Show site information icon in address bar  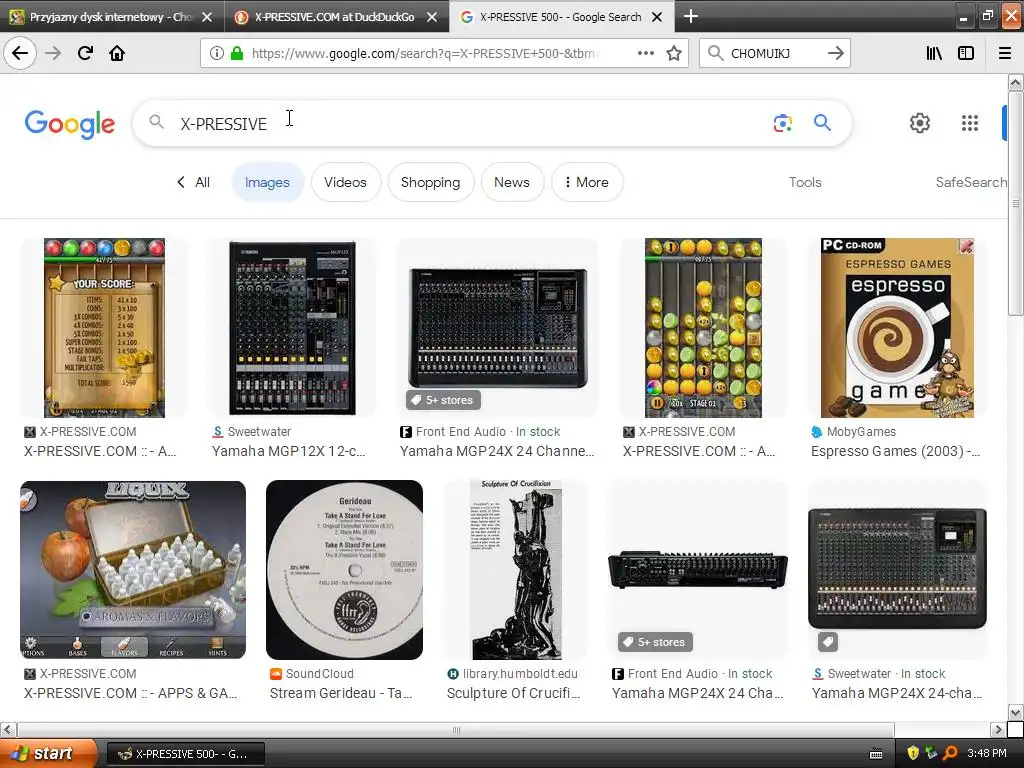216,53
